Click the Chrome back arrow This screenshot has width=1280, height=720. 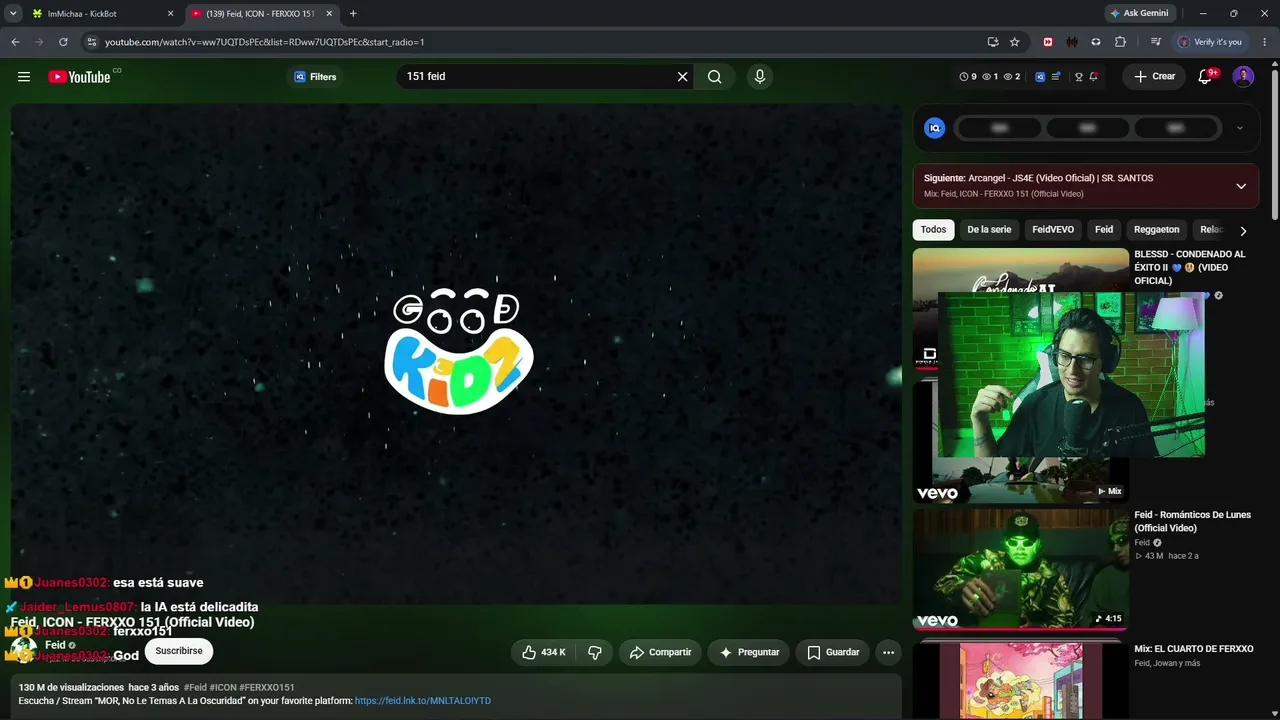click(x=15, y=42)
